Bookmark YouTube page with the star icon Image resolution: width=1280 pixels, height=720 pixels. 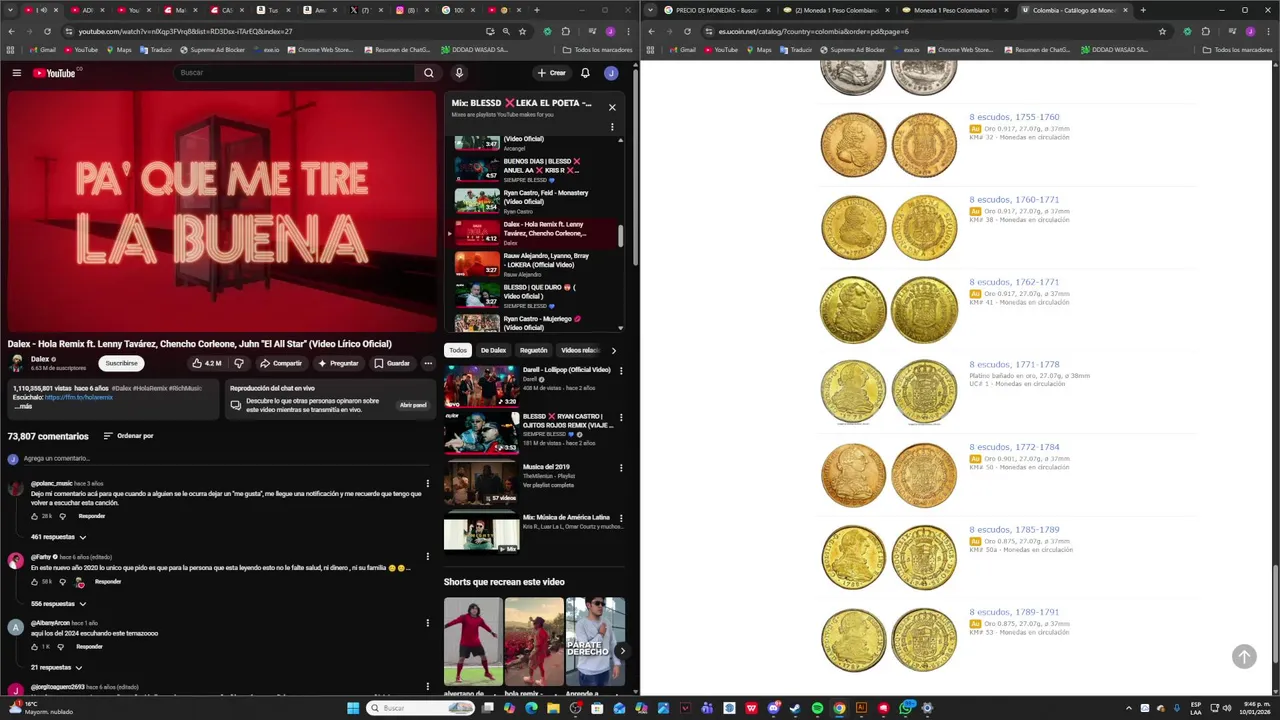tap(522, 31)
